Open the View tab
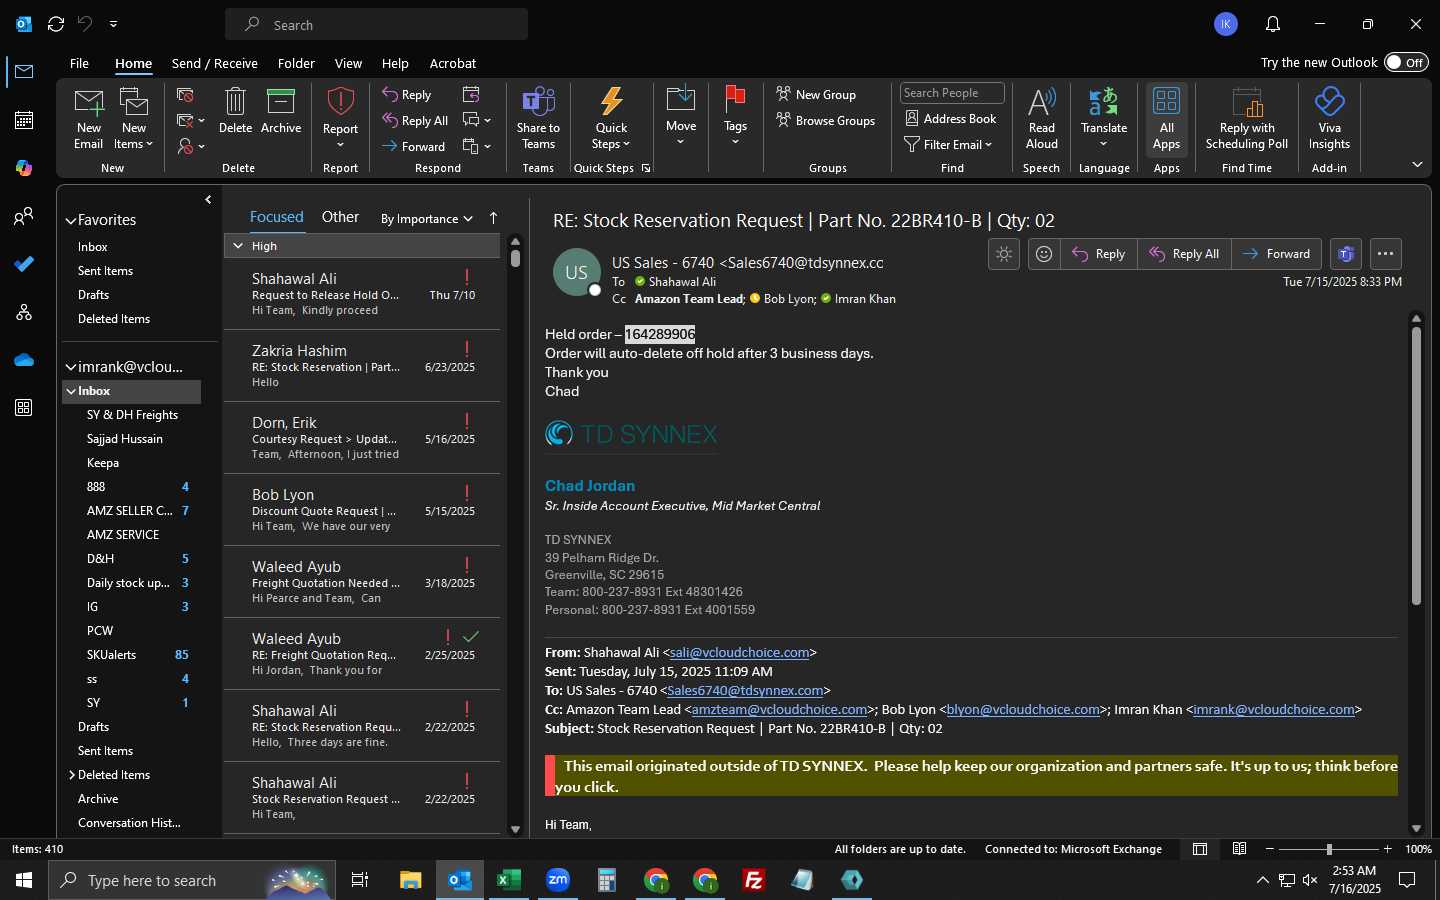Viewport: 1440px width, 900px height. click(348, 63)
